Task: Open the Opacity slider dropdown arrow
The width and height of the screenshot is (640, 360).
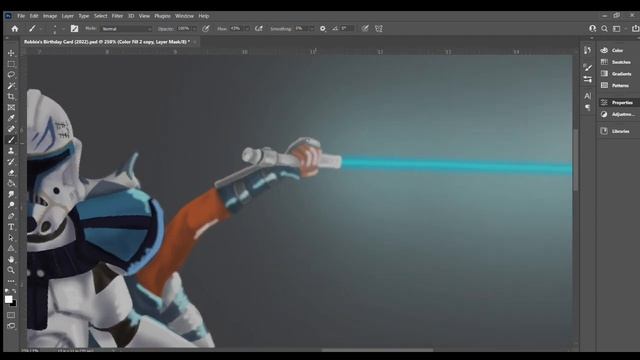Action: 194,29
